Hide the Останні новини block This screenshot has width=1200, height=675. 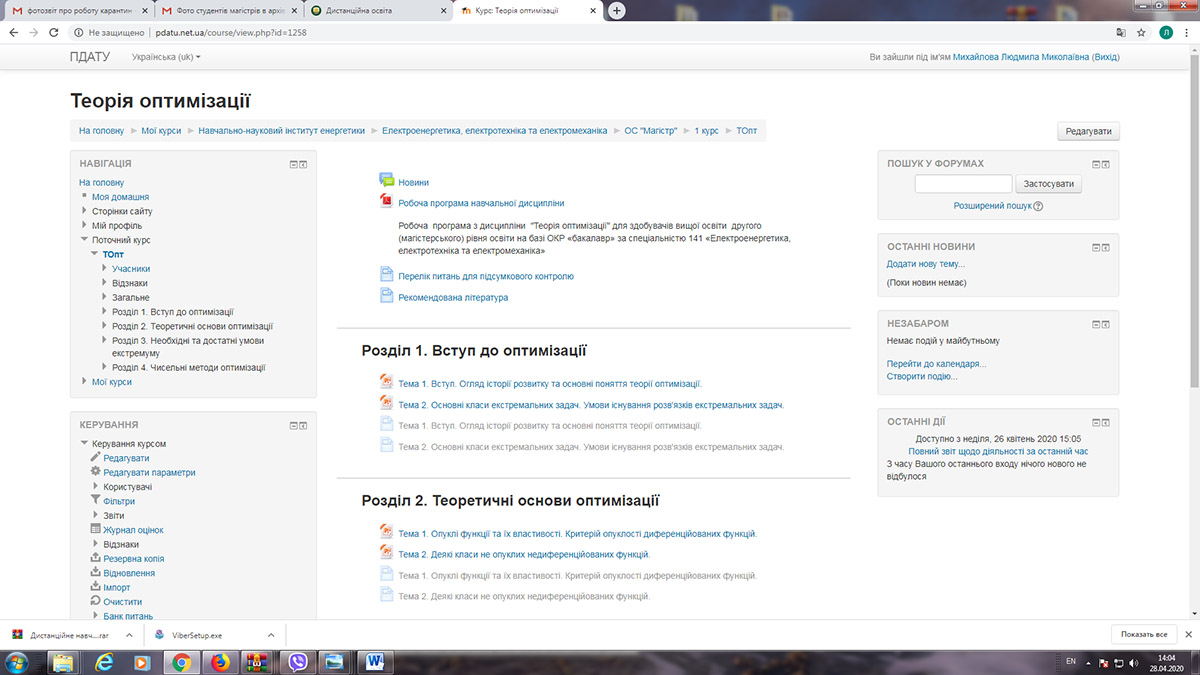click(1096, 247)
